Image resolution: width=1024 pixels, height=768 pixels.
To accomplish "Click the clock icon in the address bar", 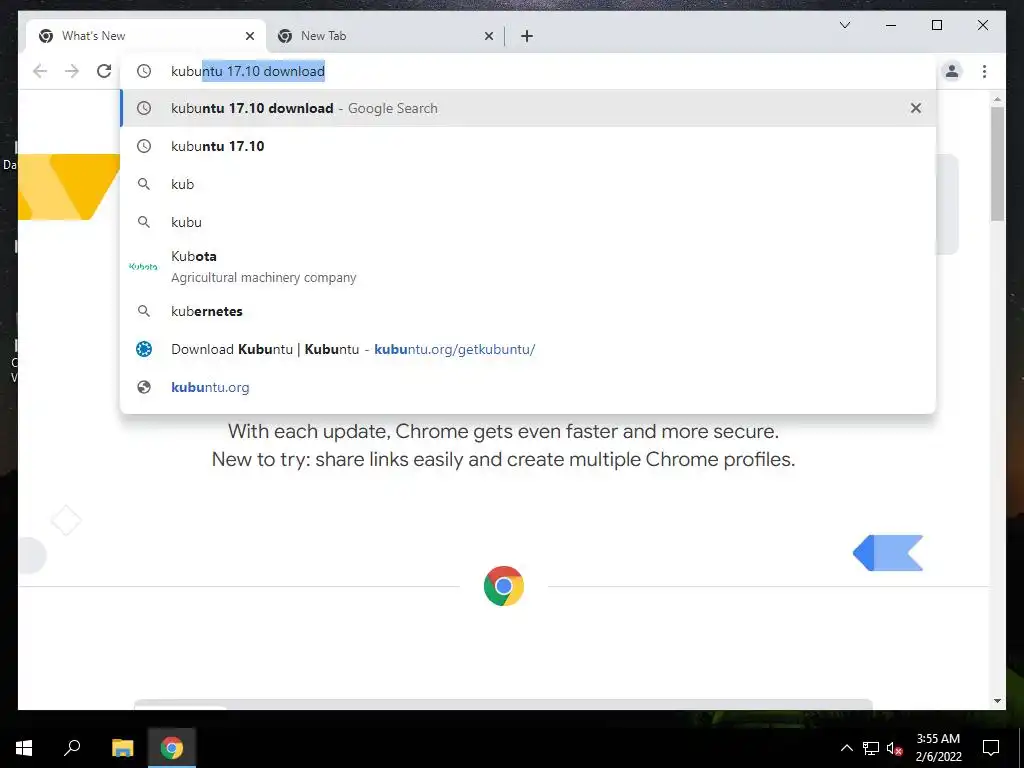I will [144, 71].
